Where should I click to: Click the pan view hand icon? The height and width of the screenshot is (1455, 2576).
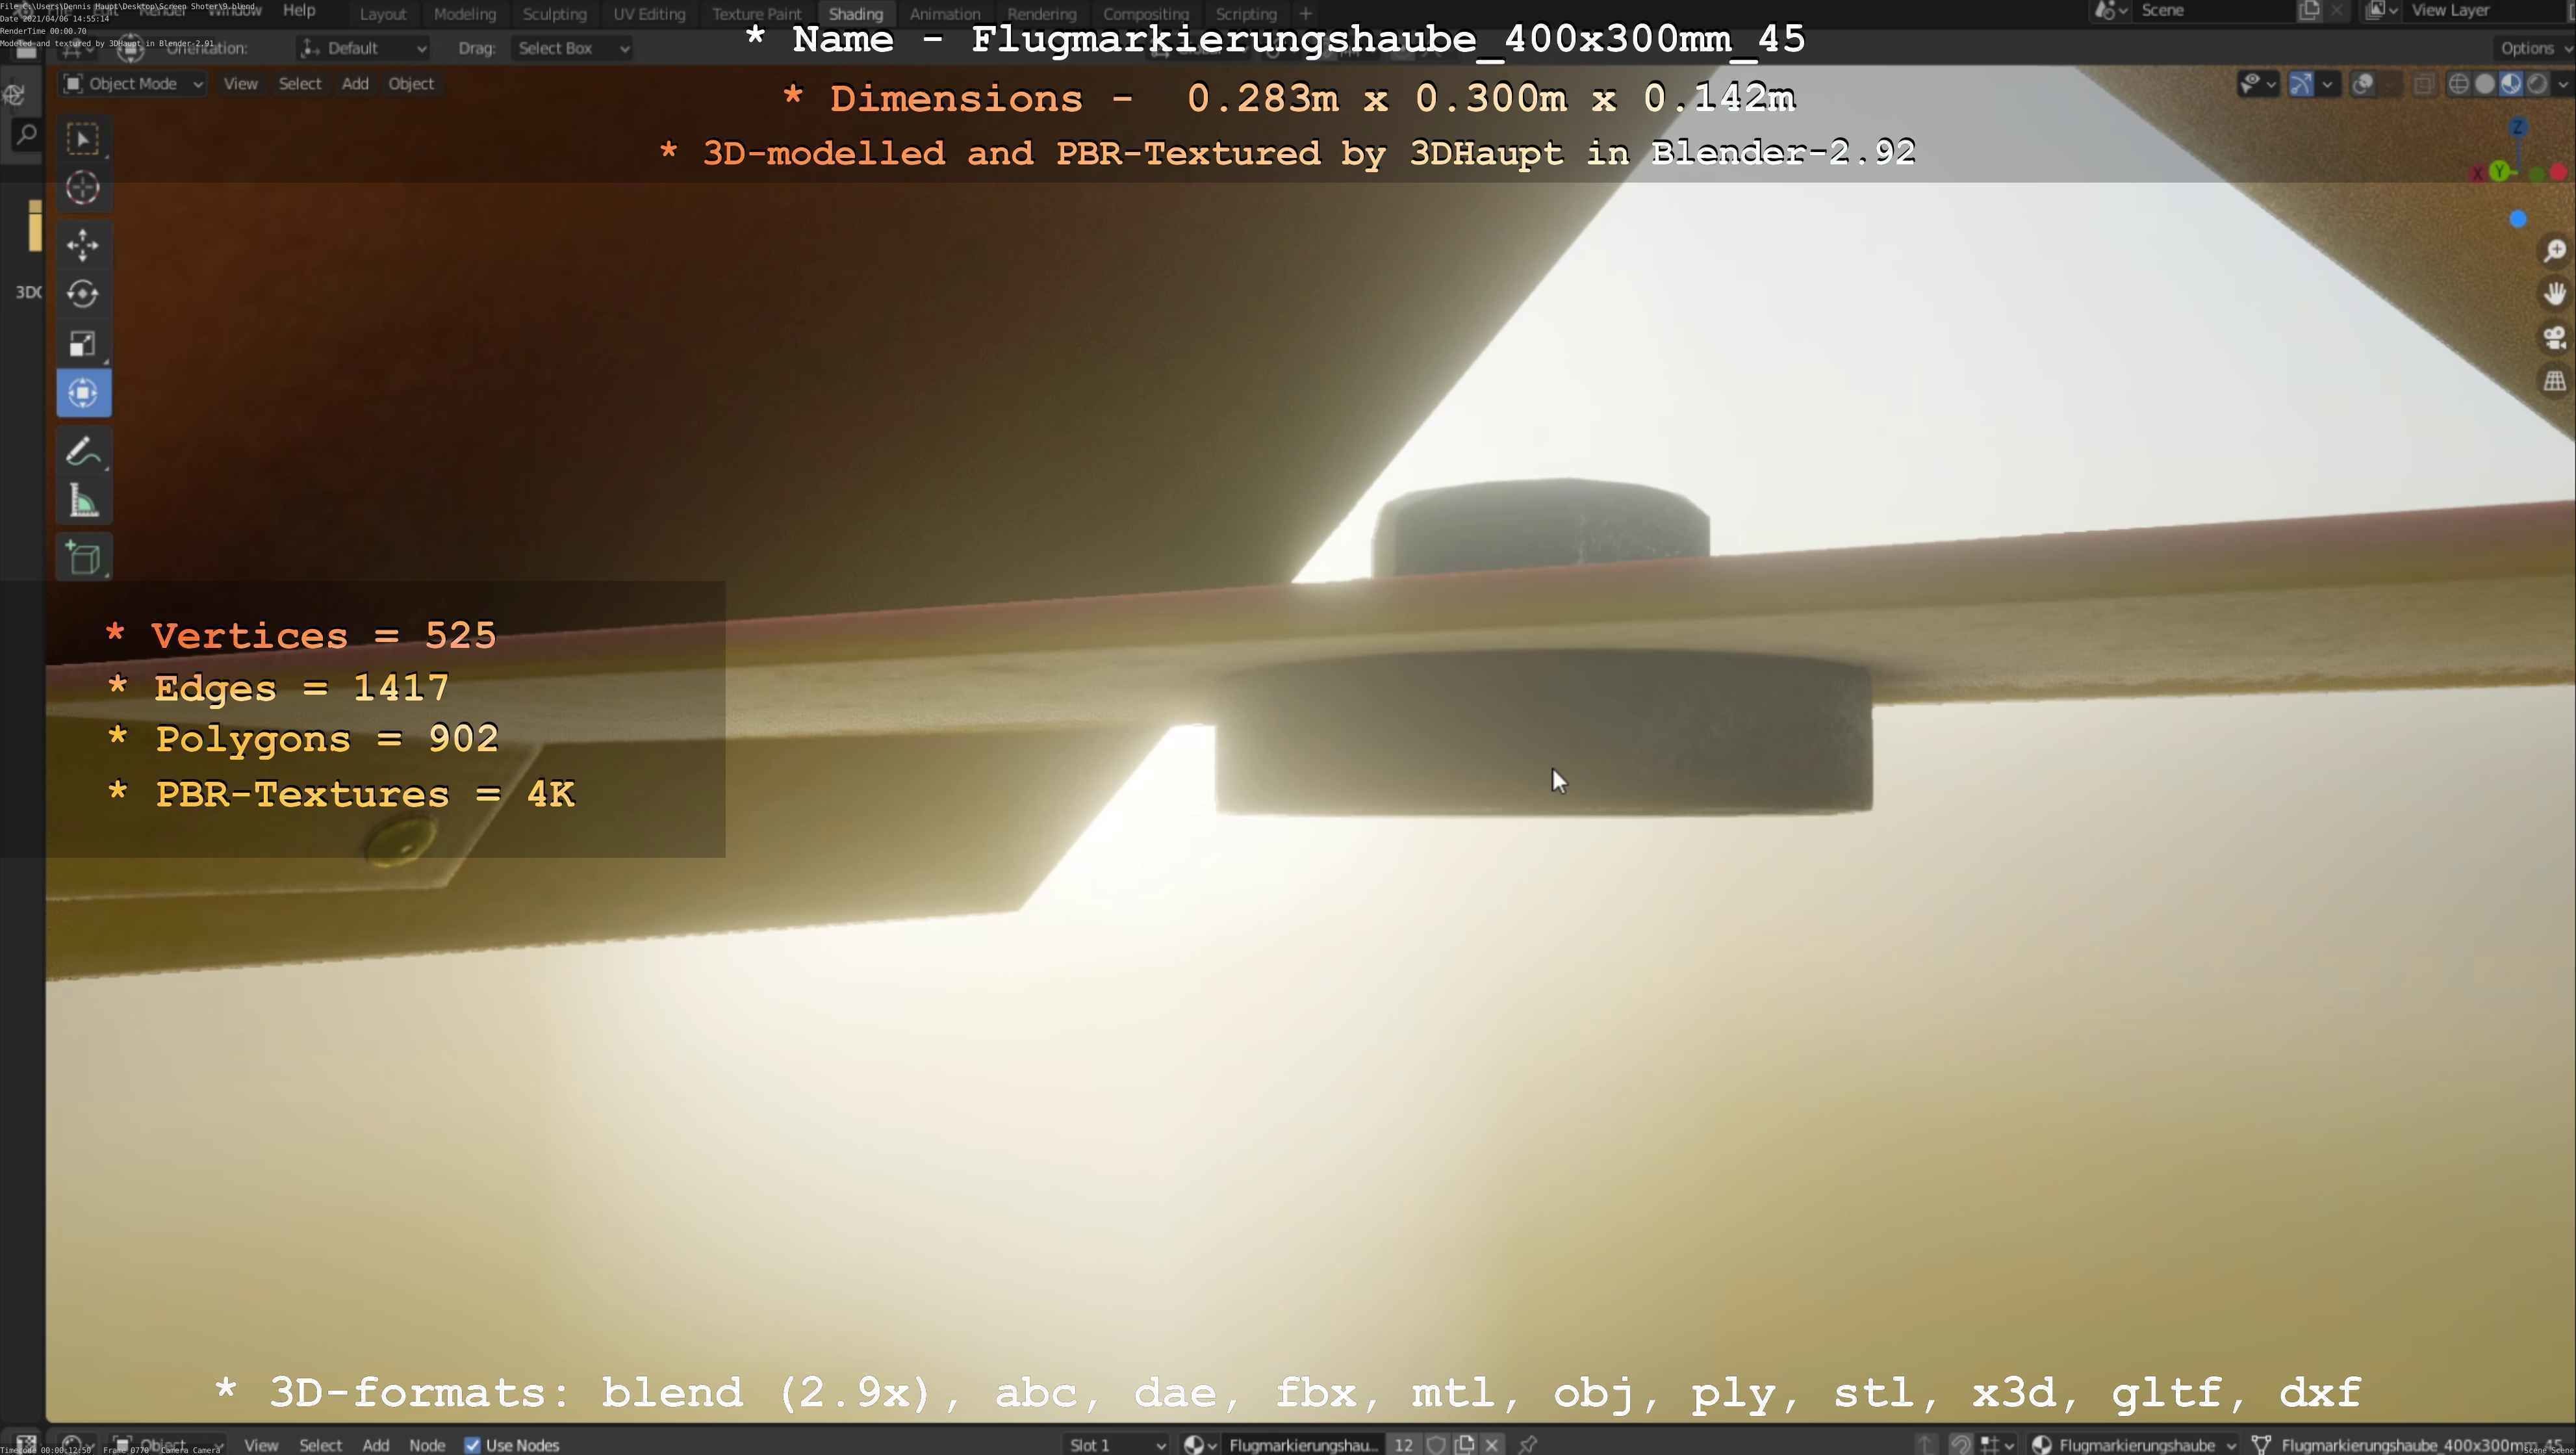2555,293
